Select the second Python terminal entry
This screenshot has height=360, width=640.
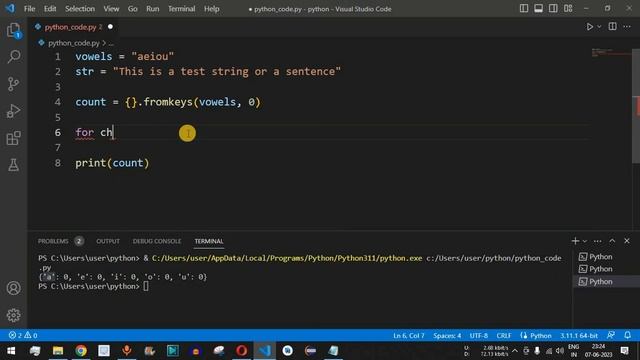click(606, 269)
